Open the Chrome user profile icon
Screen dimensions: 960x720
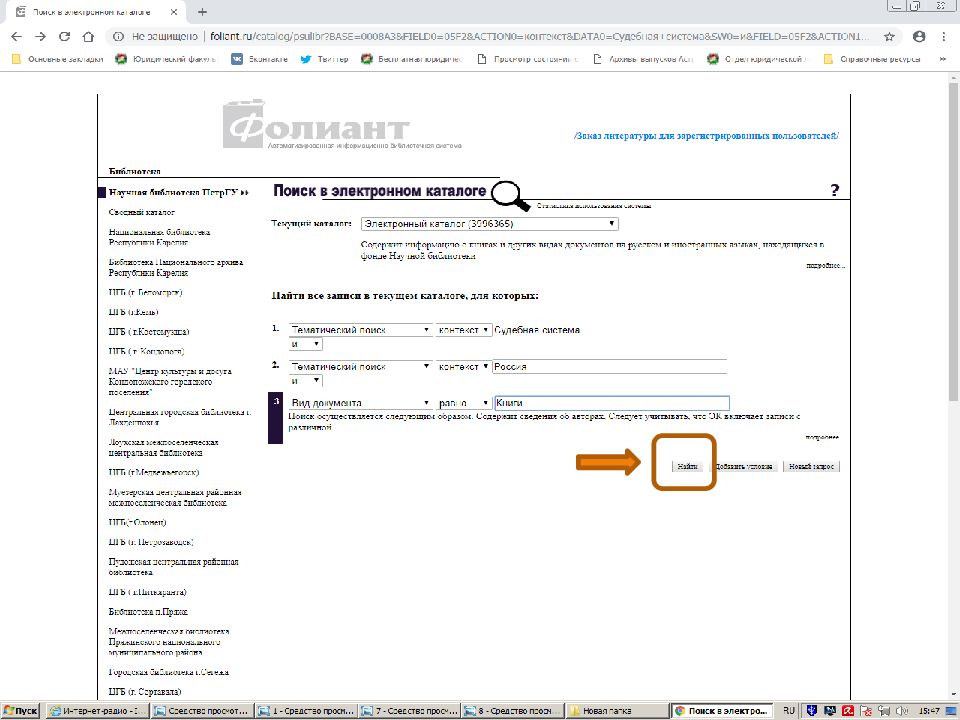point(918,36)
